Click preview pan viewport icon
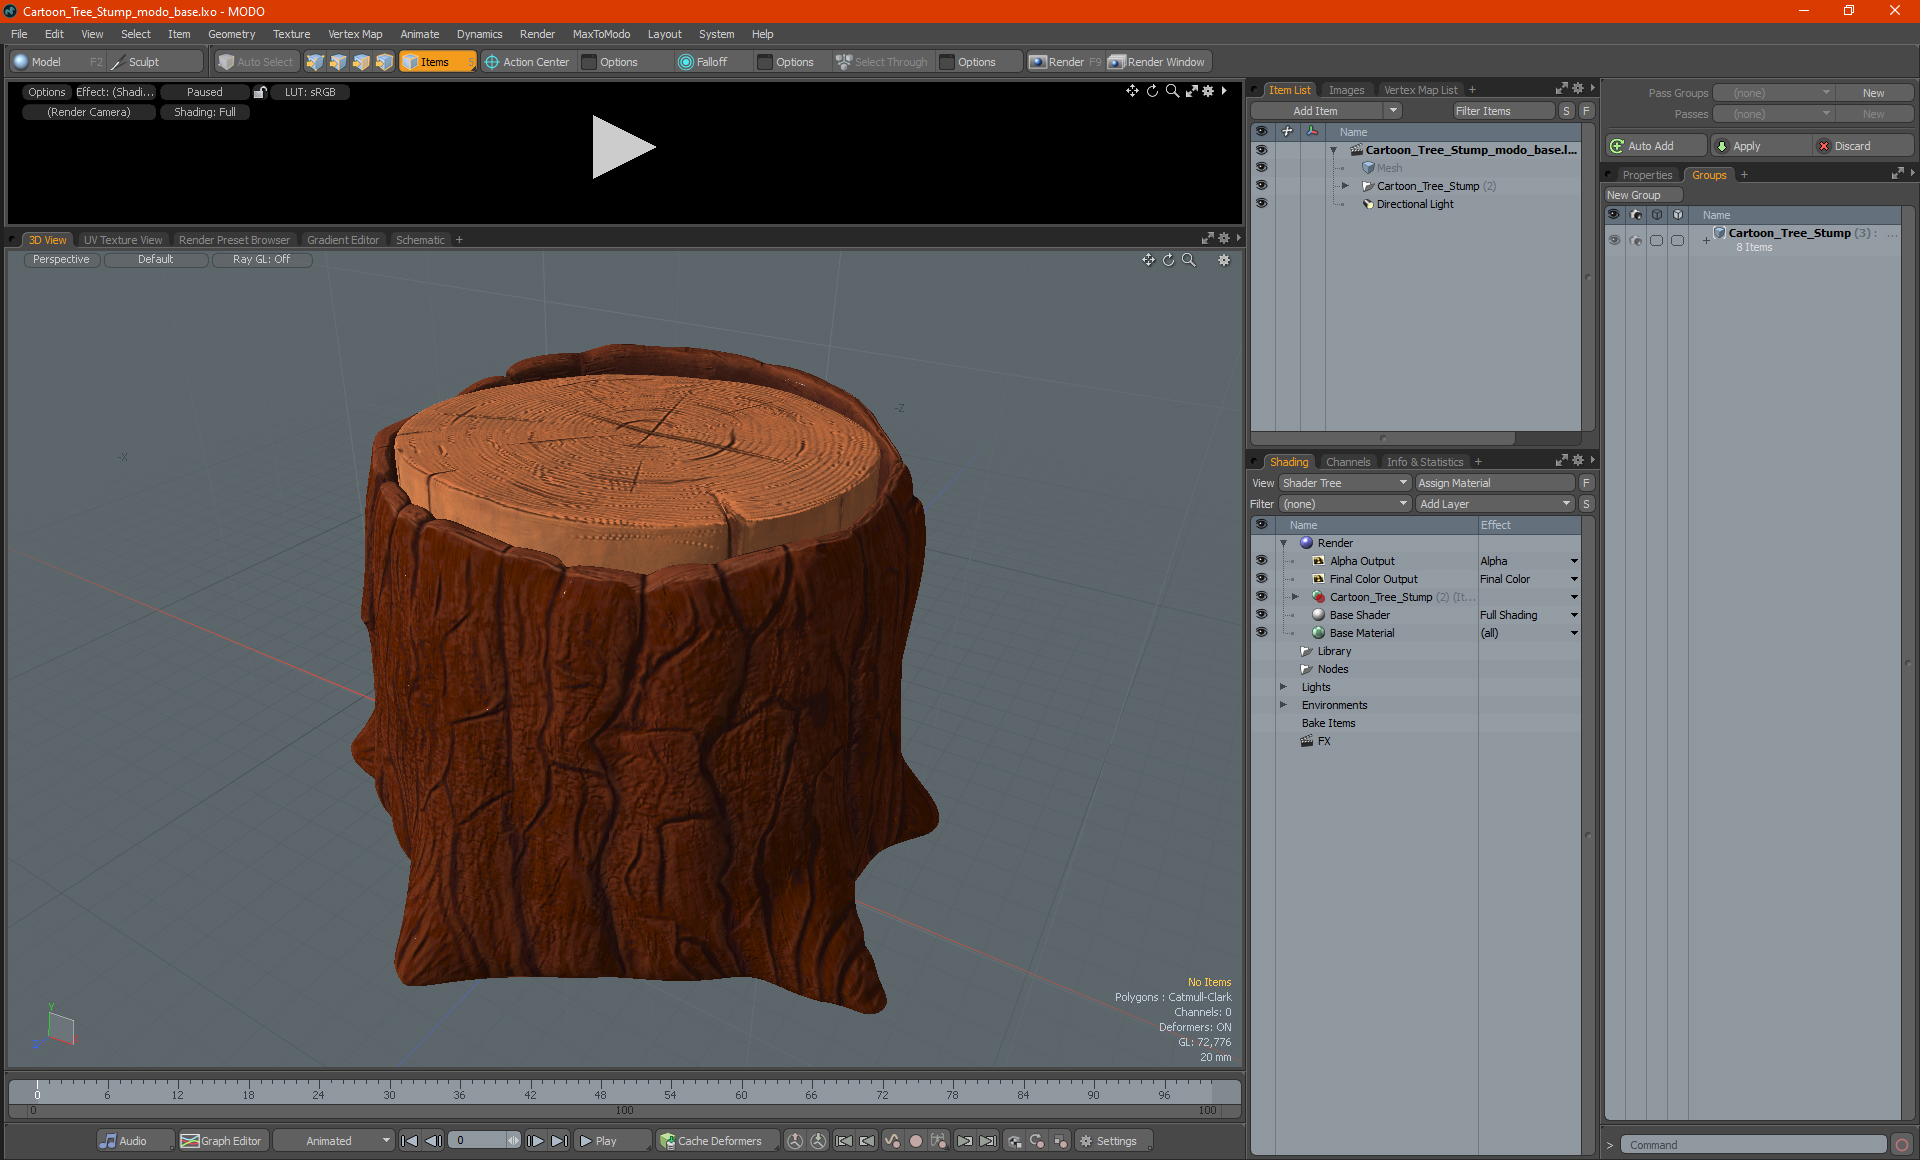The height and width of the screenshot is (1160, 1920). point(1132,91)
